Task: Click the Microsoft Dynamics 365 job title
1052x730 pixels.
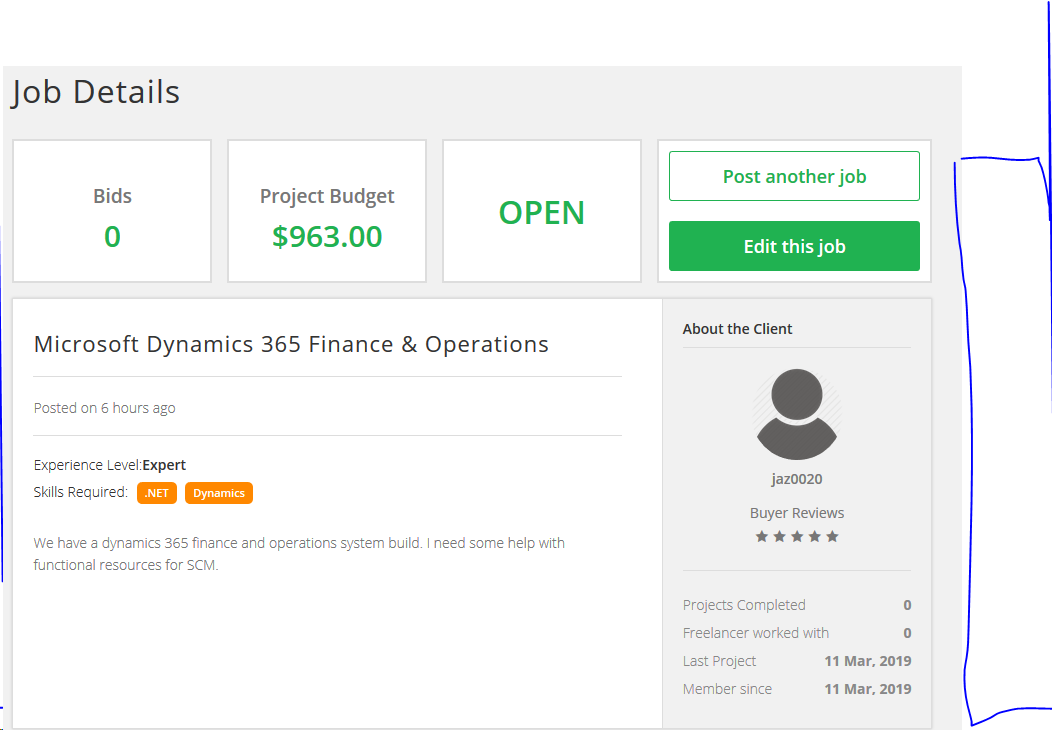Action: point(291,344)
